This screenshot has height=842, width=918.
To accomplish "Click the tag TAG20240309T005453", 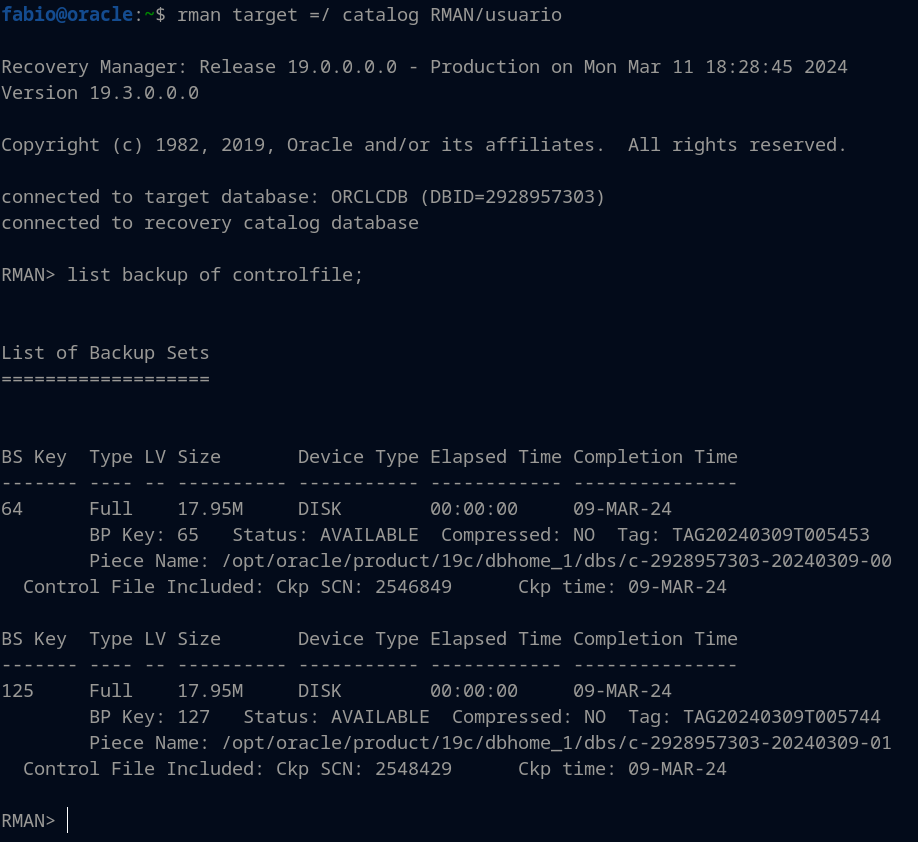I will (x=771, y=535).
